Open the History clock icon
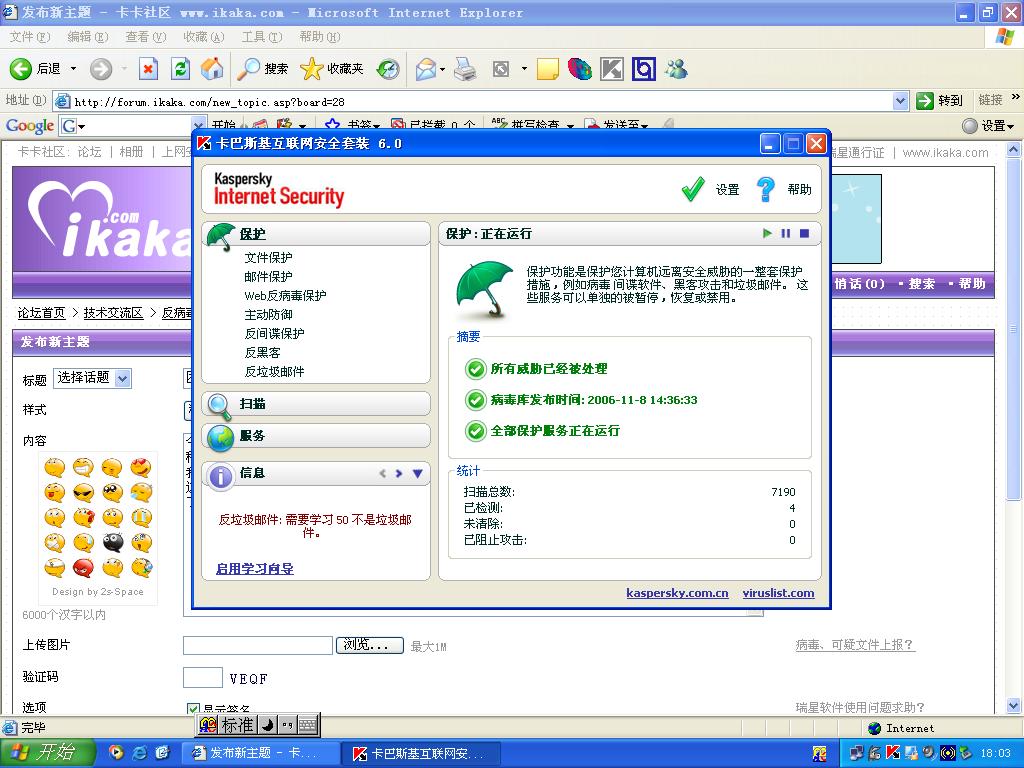Screen dimensions: 1024x768 (389, 69)
